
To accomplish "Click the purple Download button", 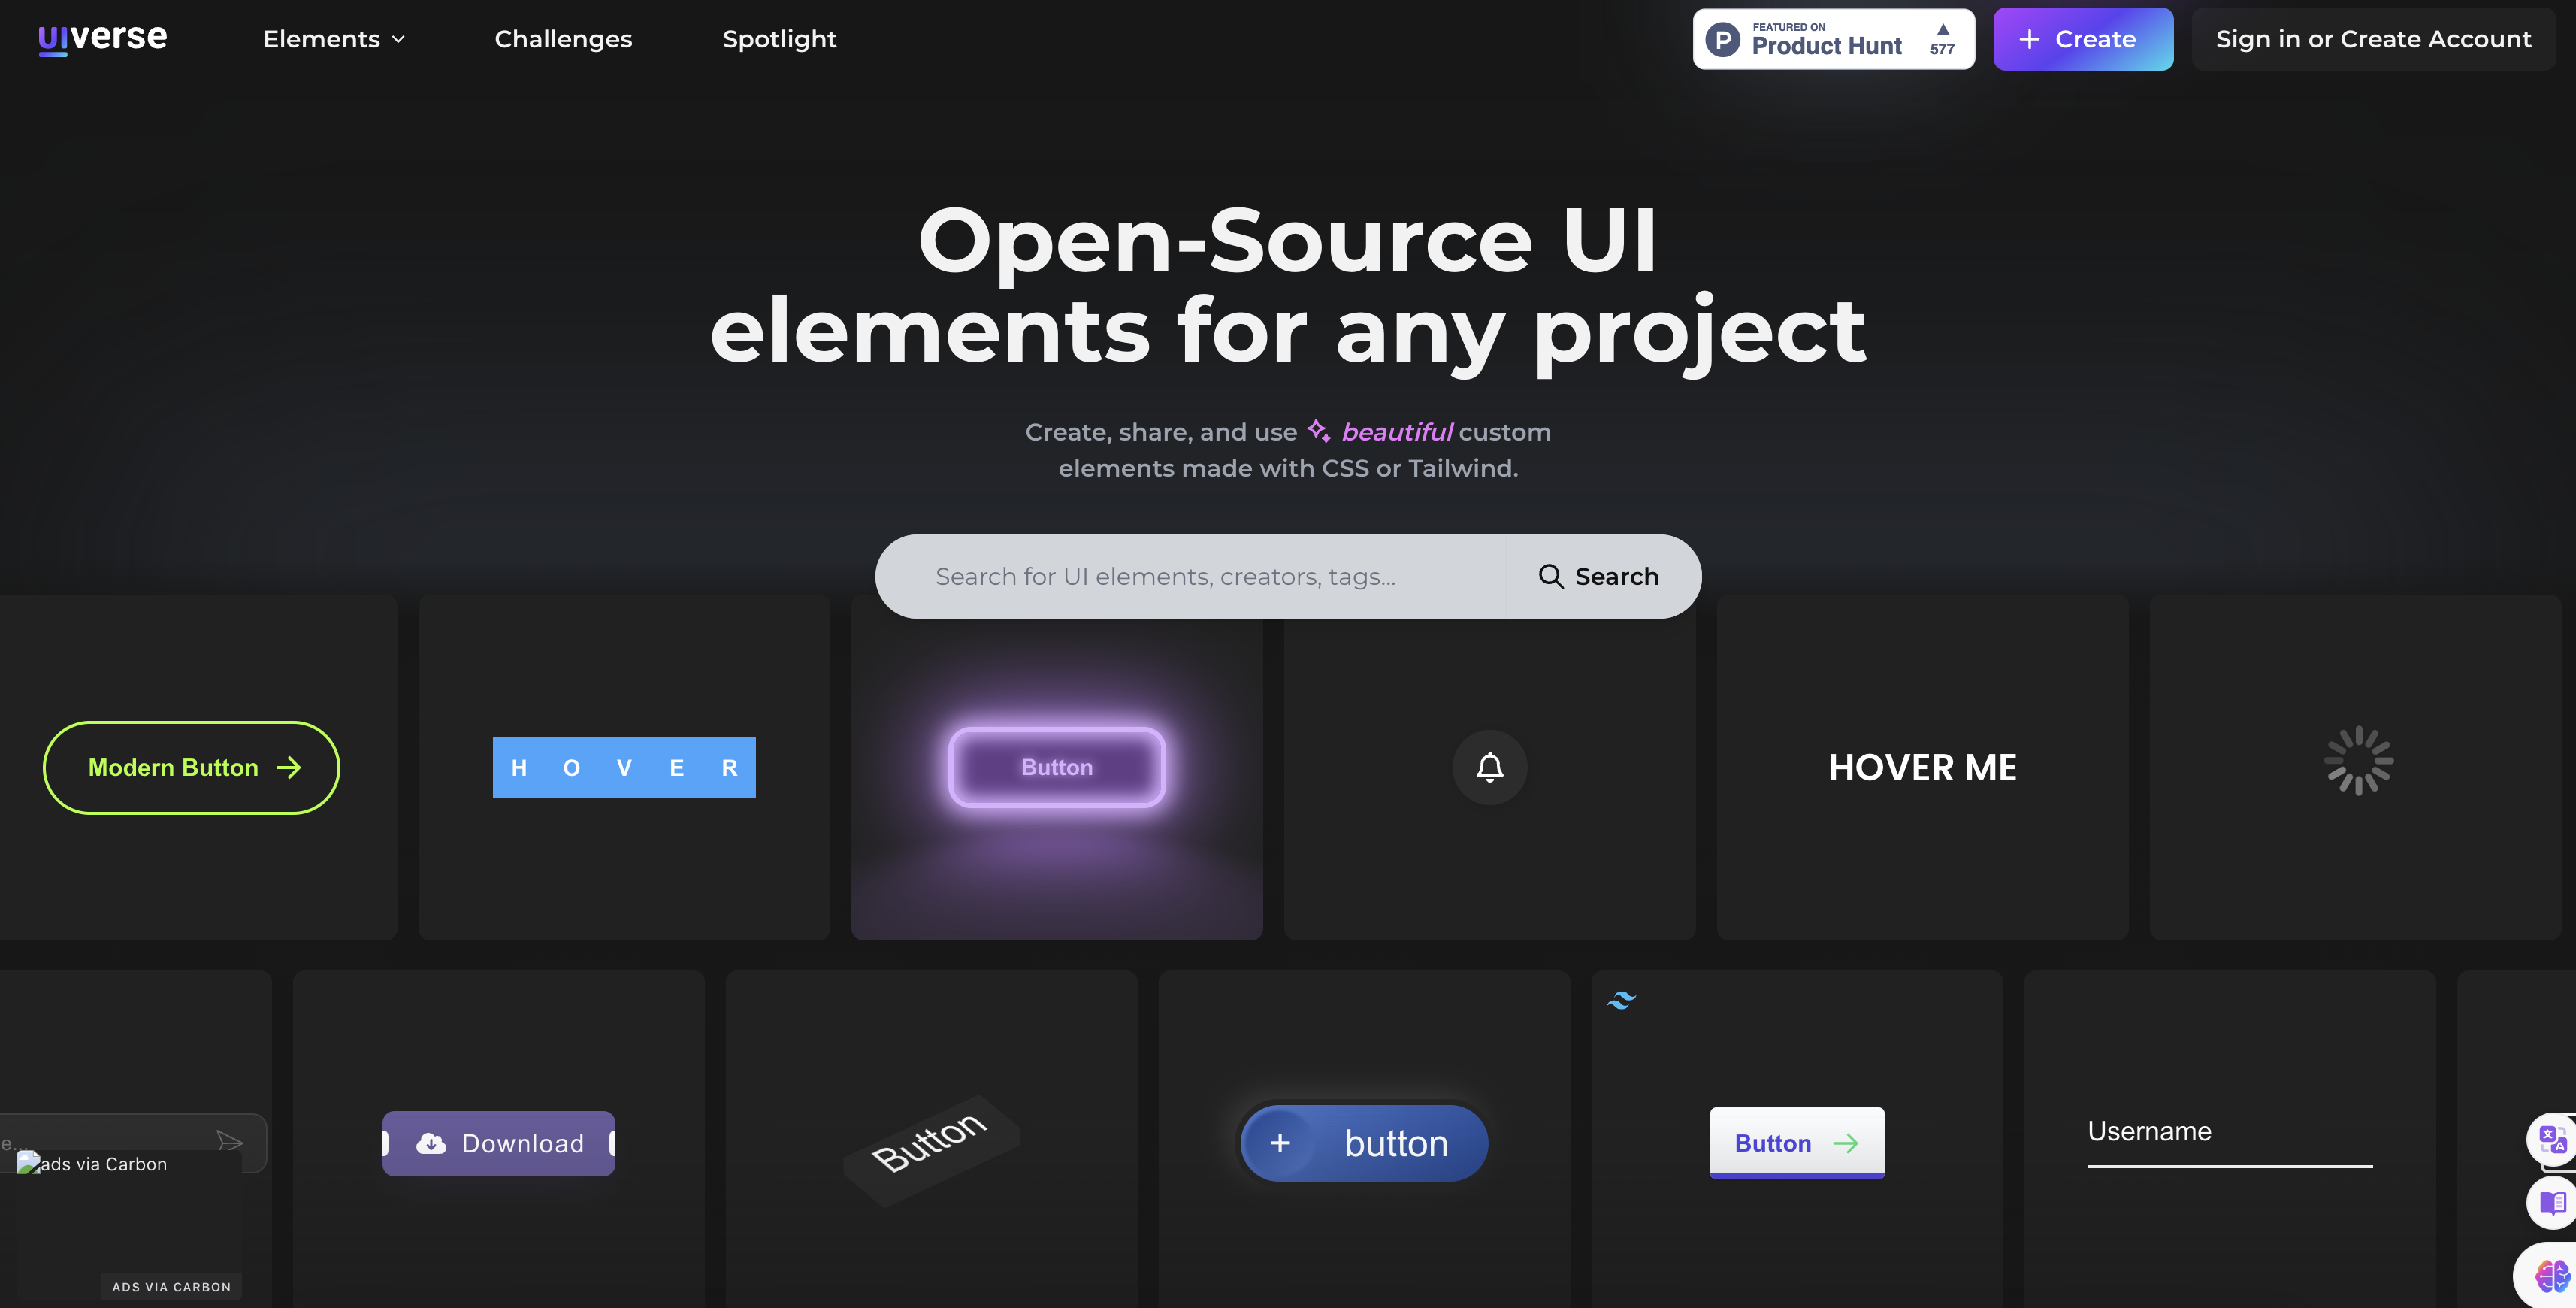I will (x=498, y=1143).
